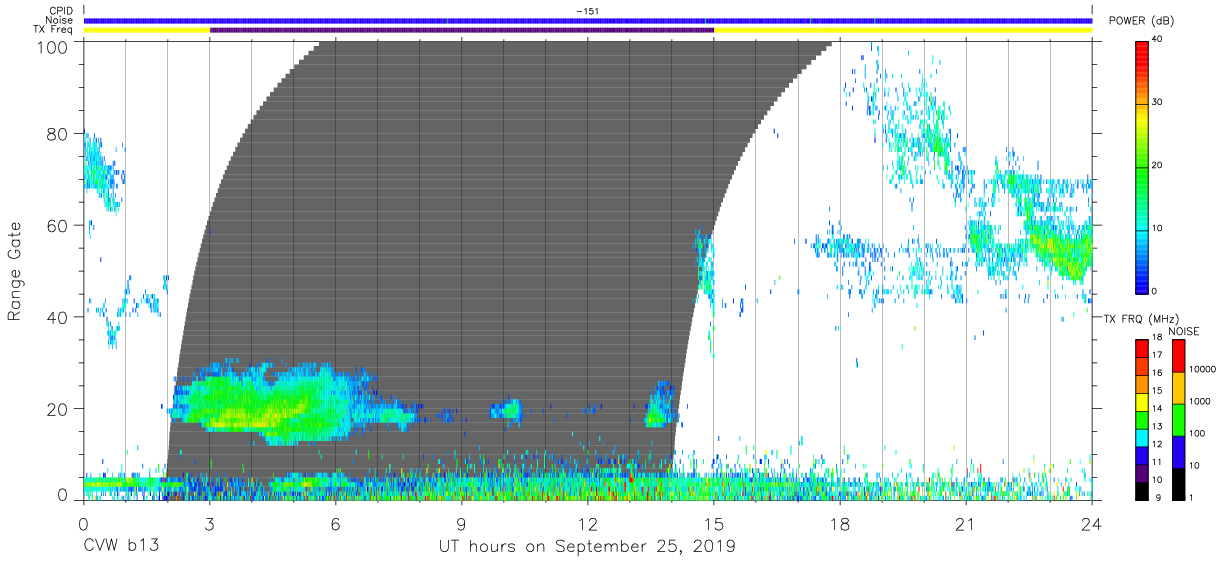Click the x-axis tick label '0'

(x=83, y=523)
